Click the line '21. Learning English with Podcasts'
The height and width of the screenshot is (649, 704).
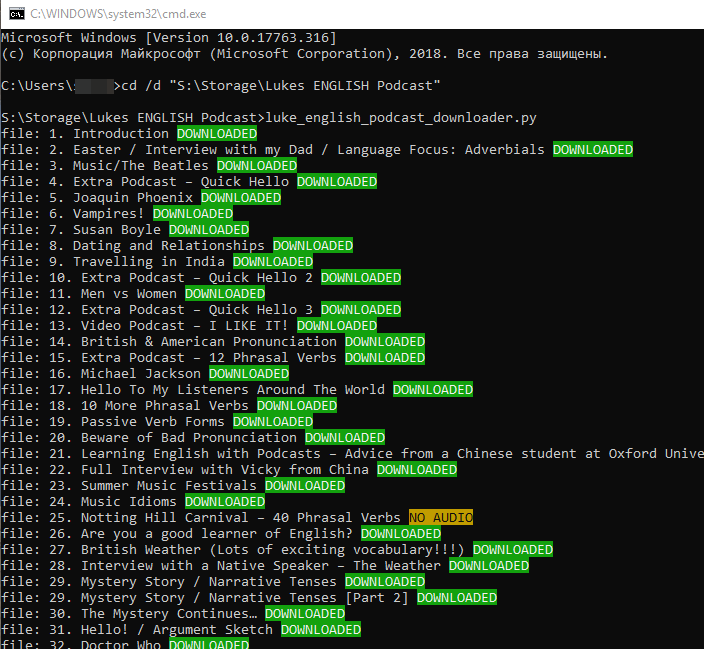pos(352,454)
